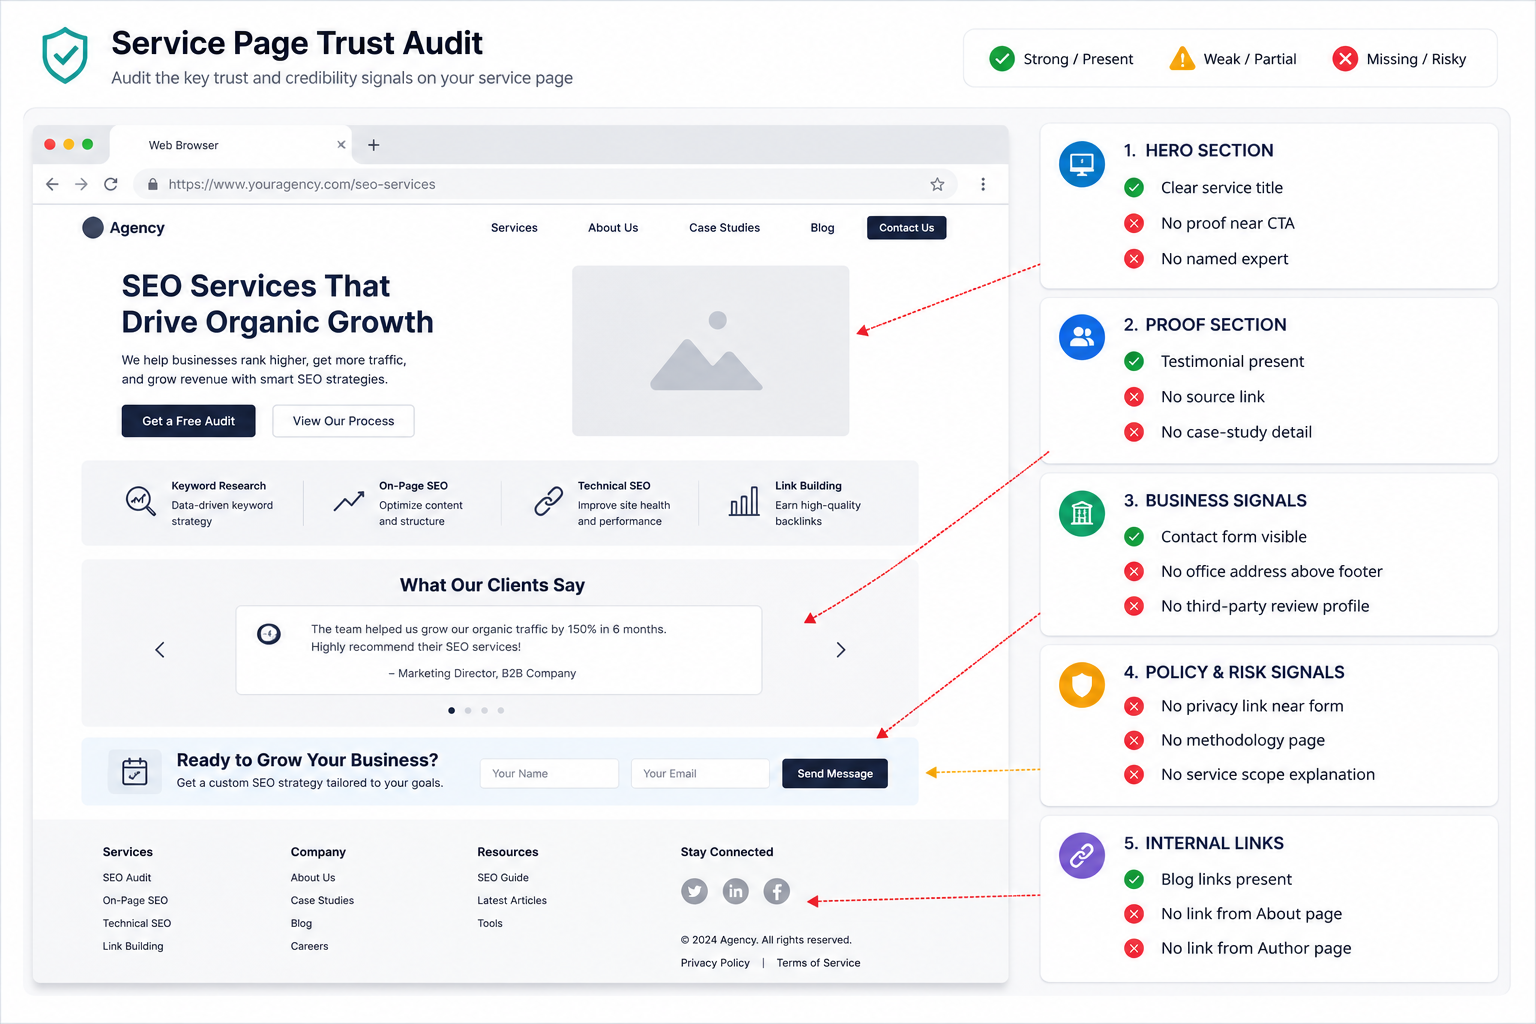
Task: Click the red X by No source link
Action: click(1134, 397)
